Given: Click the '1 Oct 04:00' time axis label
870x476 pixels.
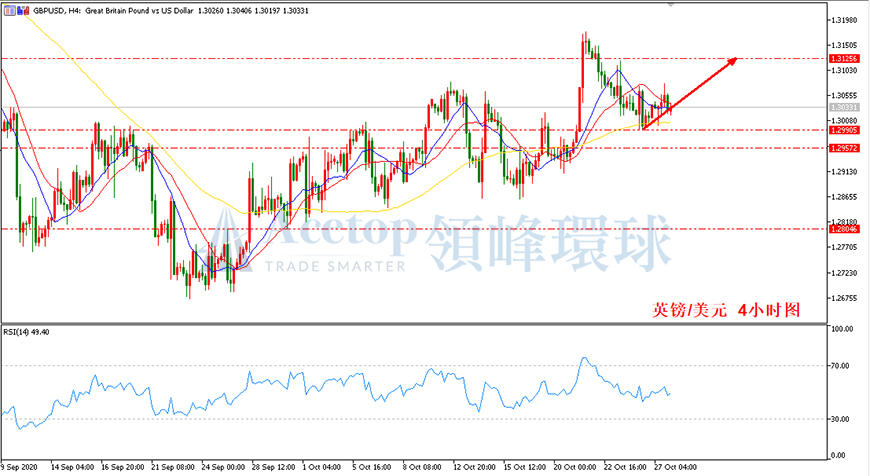Looking at the screenshot, I should click(322, 467).
